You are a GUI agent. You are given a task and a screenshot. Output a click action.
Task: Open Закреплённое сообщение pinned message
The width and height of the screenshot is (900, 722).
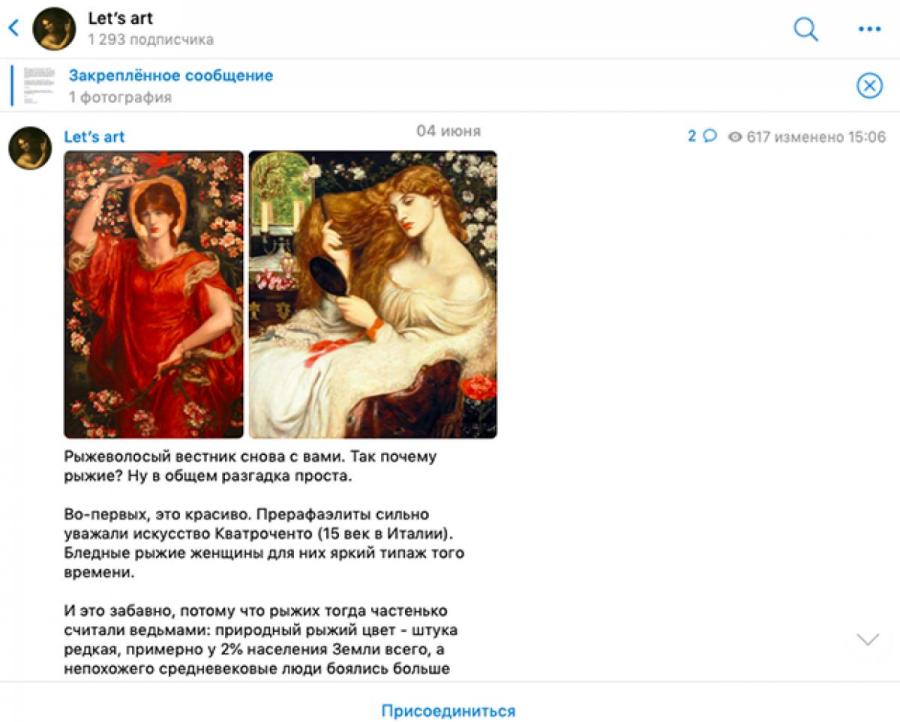(170, 76)
